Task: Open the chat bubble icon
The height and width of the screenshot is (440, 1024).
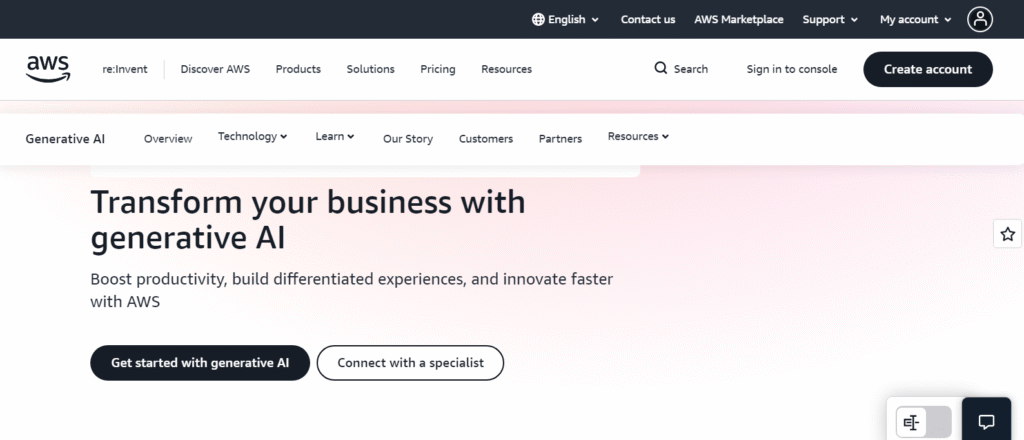Action: click(986, 422)
